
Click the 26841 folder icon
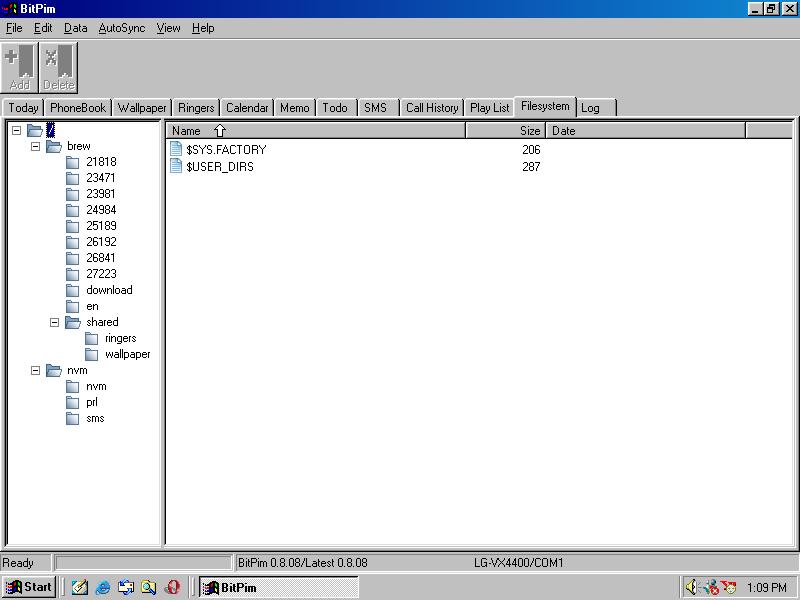[72, 258]
